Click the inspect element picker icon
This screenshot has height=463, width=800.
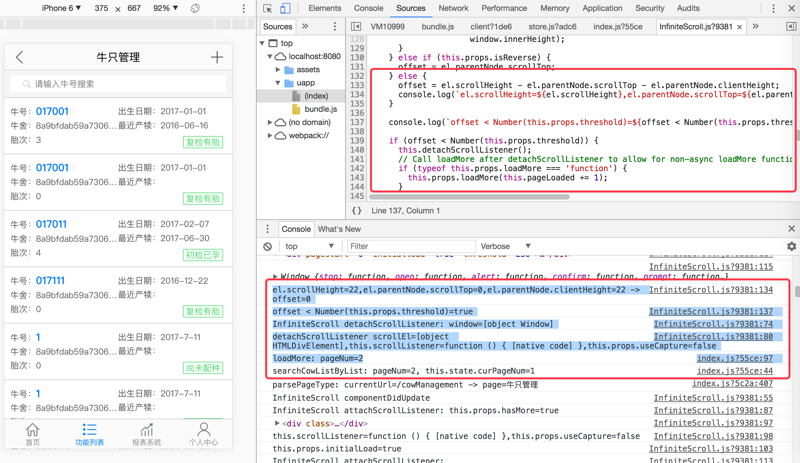tap(268, 8)
